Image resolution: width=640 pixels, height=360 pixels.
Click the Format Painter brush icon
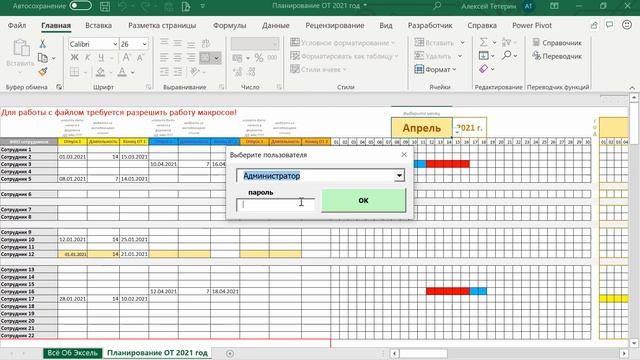[42, 72]
